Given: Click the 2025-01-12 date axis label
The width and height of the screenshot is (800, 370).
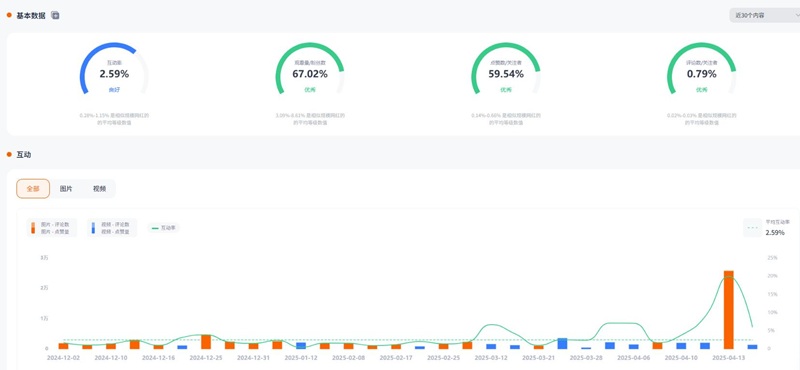Looking at the screenshot, I should pyautogui.click(x=301, y=358).
